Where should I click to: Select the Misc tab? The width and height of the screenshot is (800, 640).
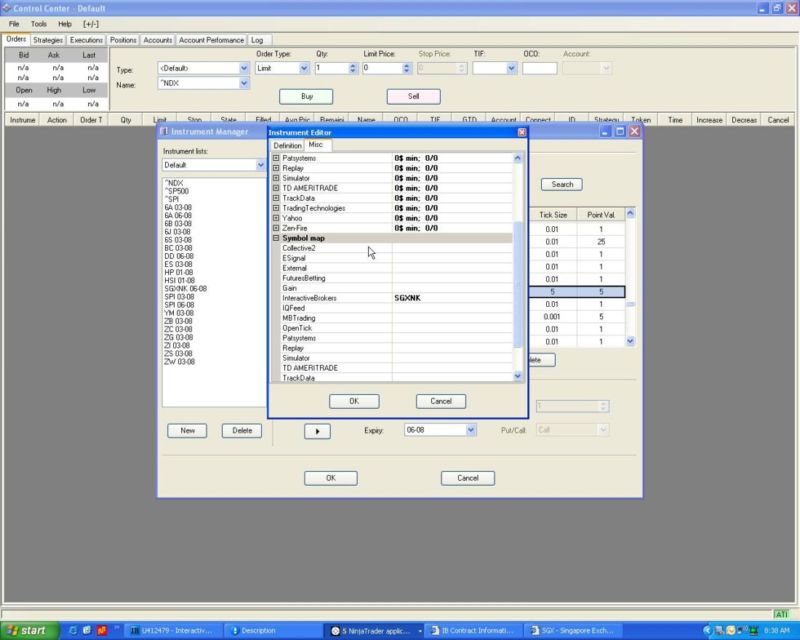point(317,145)
